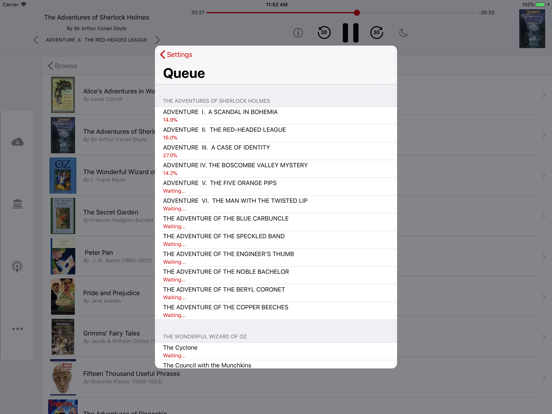Tap the Sherlock Holmes title in player header
Image resolution: width=552 pixels, height=414 pixels.
[96, 17]
